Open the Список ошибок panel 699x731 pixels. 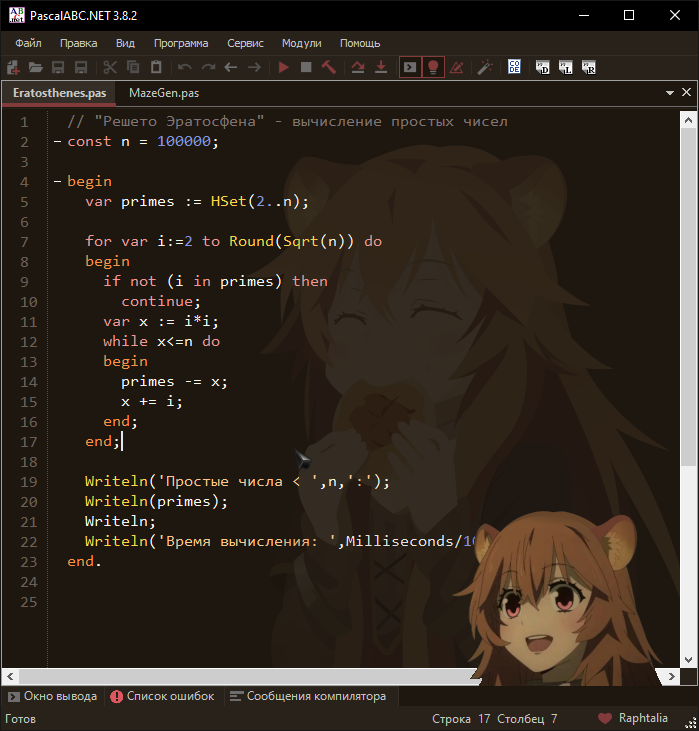[162, 696]
